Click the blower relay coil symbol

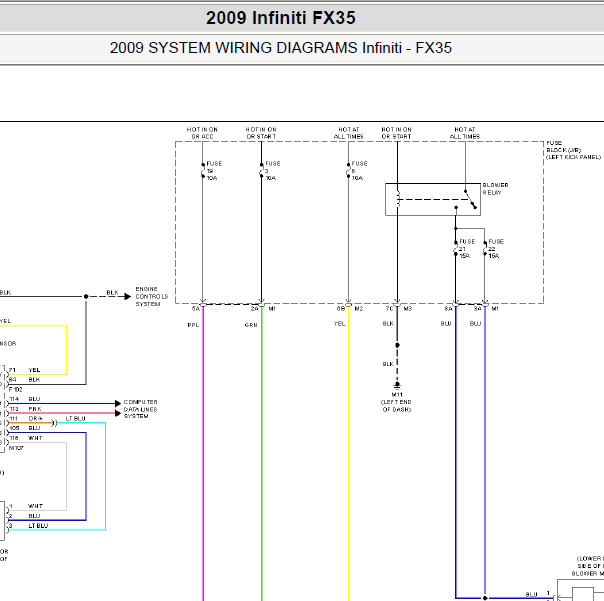tap(398, 199)
